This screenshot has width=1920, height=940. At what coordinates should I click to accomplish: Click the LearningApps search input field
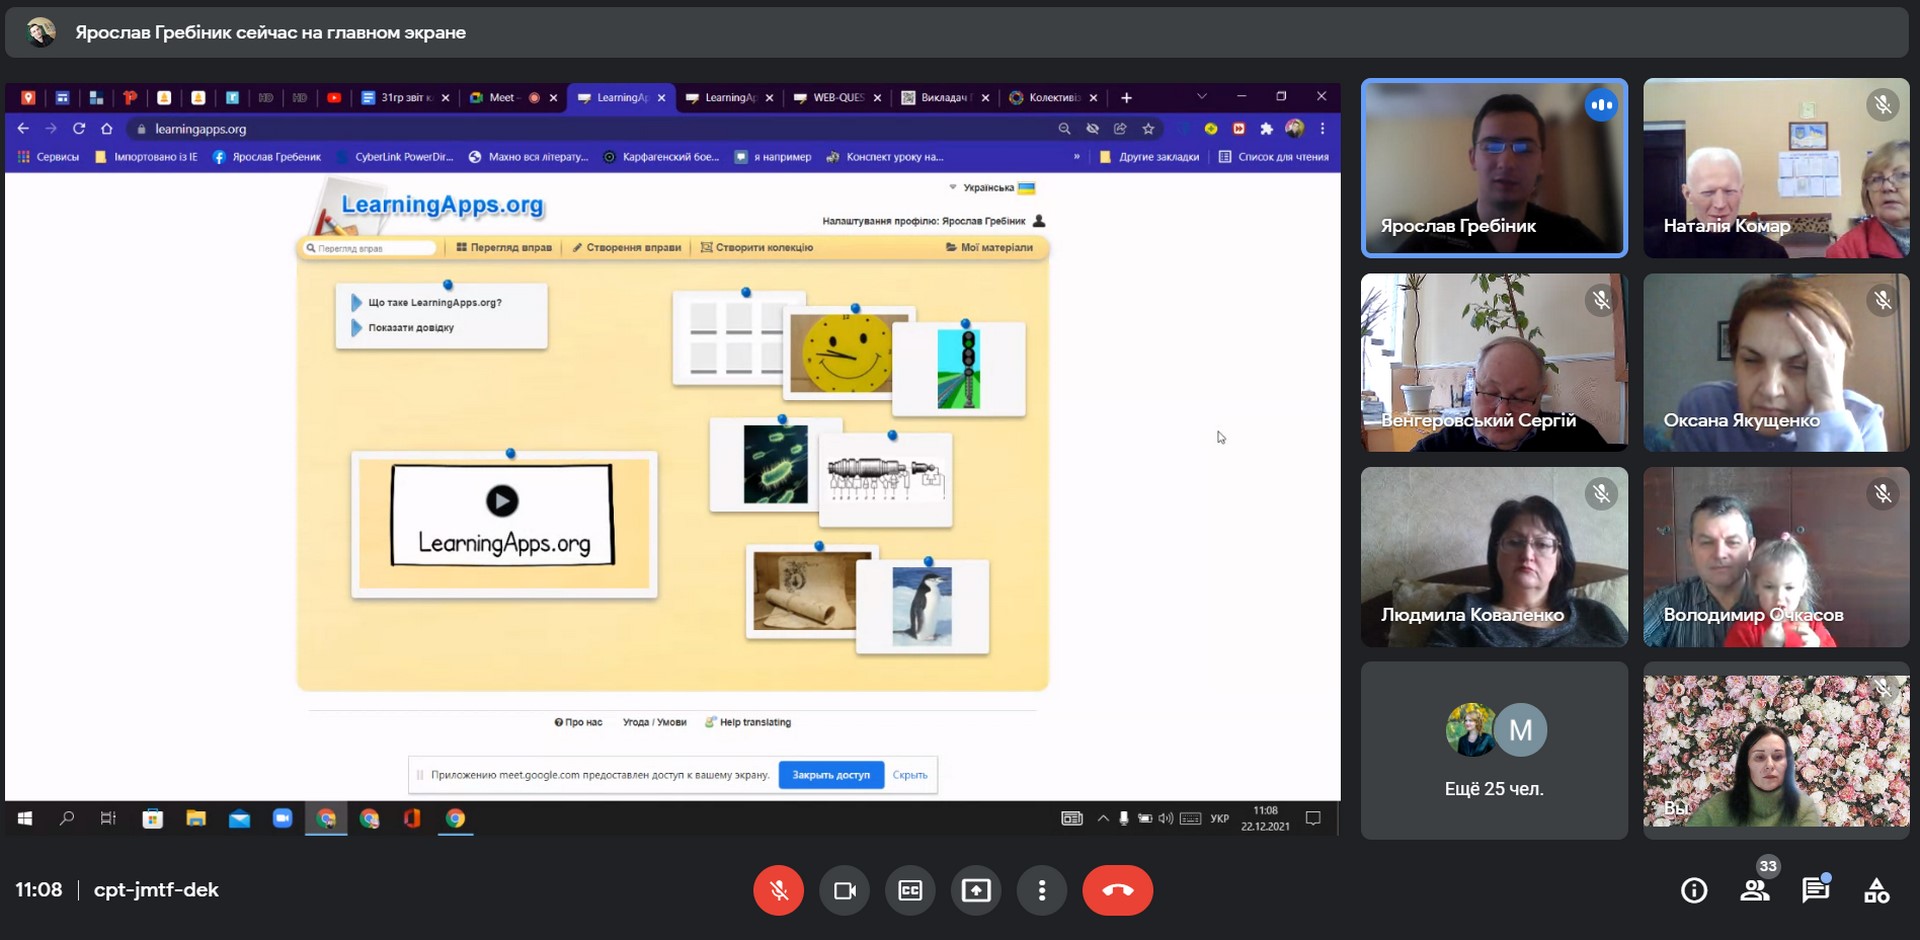tap(374, 248)
